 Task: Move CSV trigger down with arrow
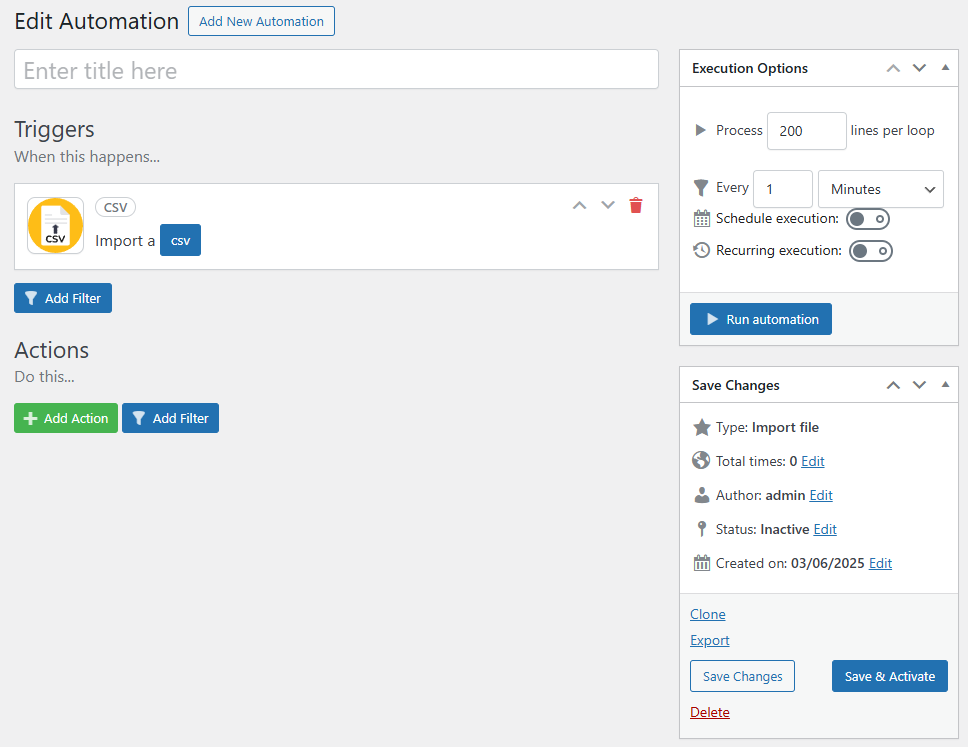[607, 205]
